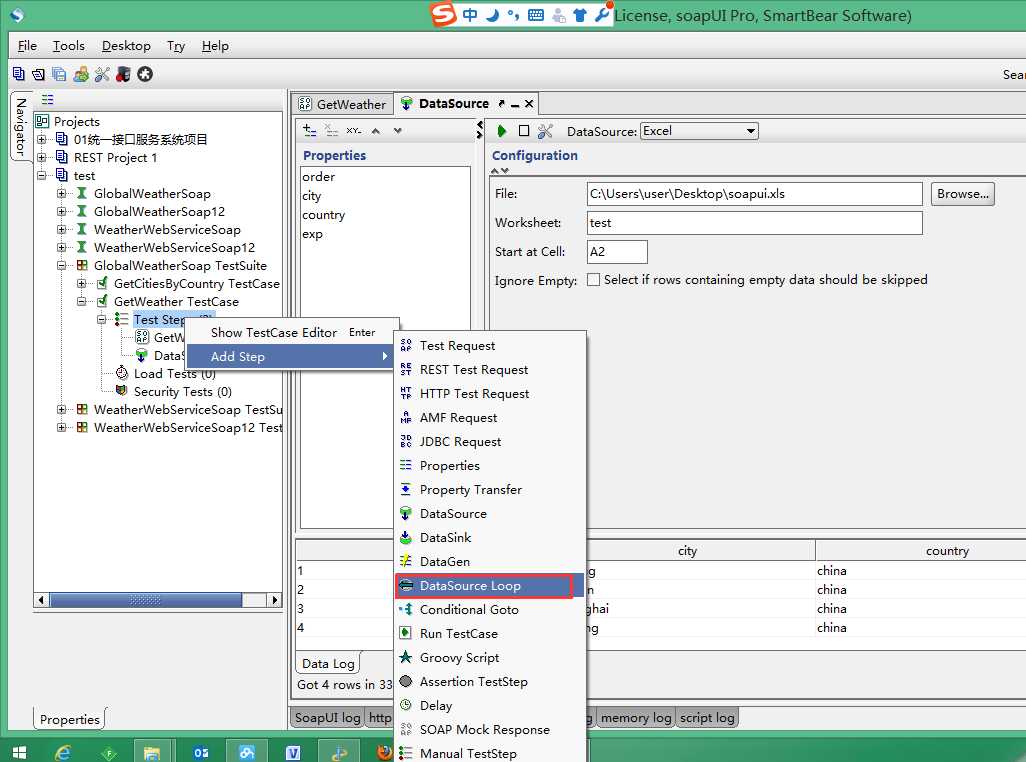Screen dimensions: 1026x762
Task: Click the Start at Cell field
Action: pos(617,252)
